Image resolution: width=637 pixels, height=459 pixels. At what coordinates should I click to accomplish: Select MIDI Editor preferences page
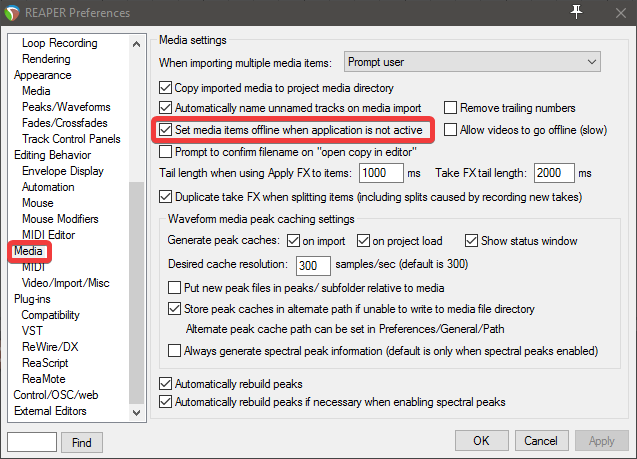click(x=48, y=235)
